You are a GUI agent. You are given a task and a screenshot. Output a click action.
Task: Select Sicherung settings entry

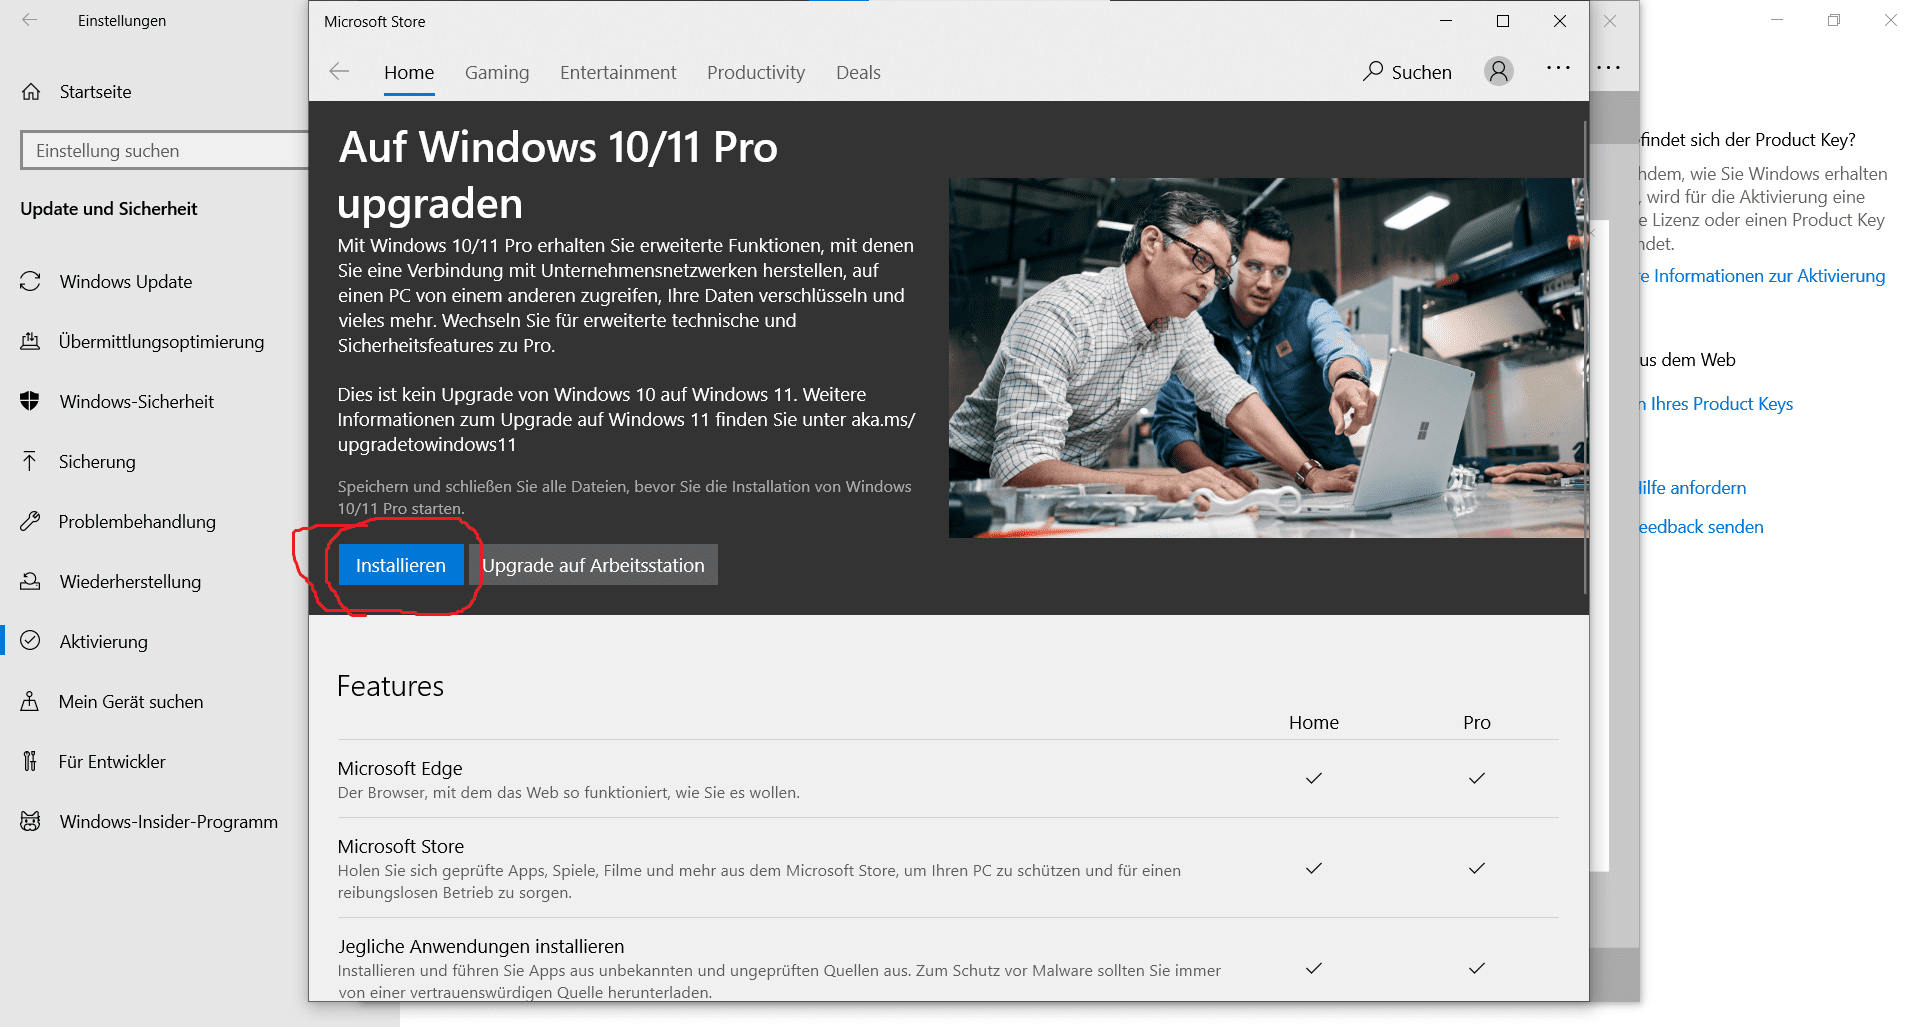(97, 462)
